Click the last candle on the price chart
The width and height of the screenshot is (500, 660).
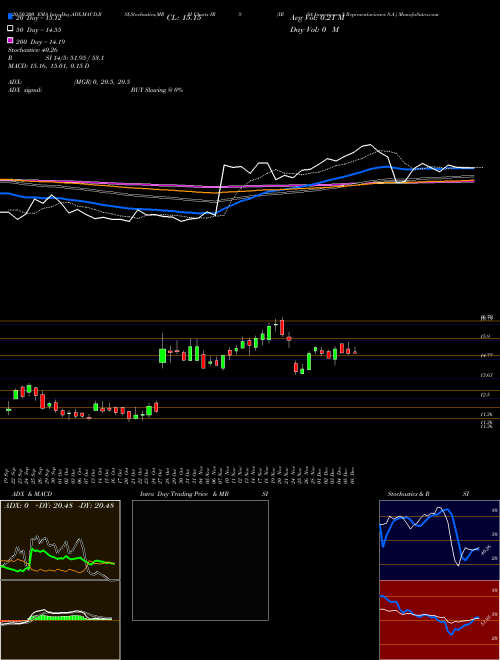pyautogui.click(x=355, y=351)
